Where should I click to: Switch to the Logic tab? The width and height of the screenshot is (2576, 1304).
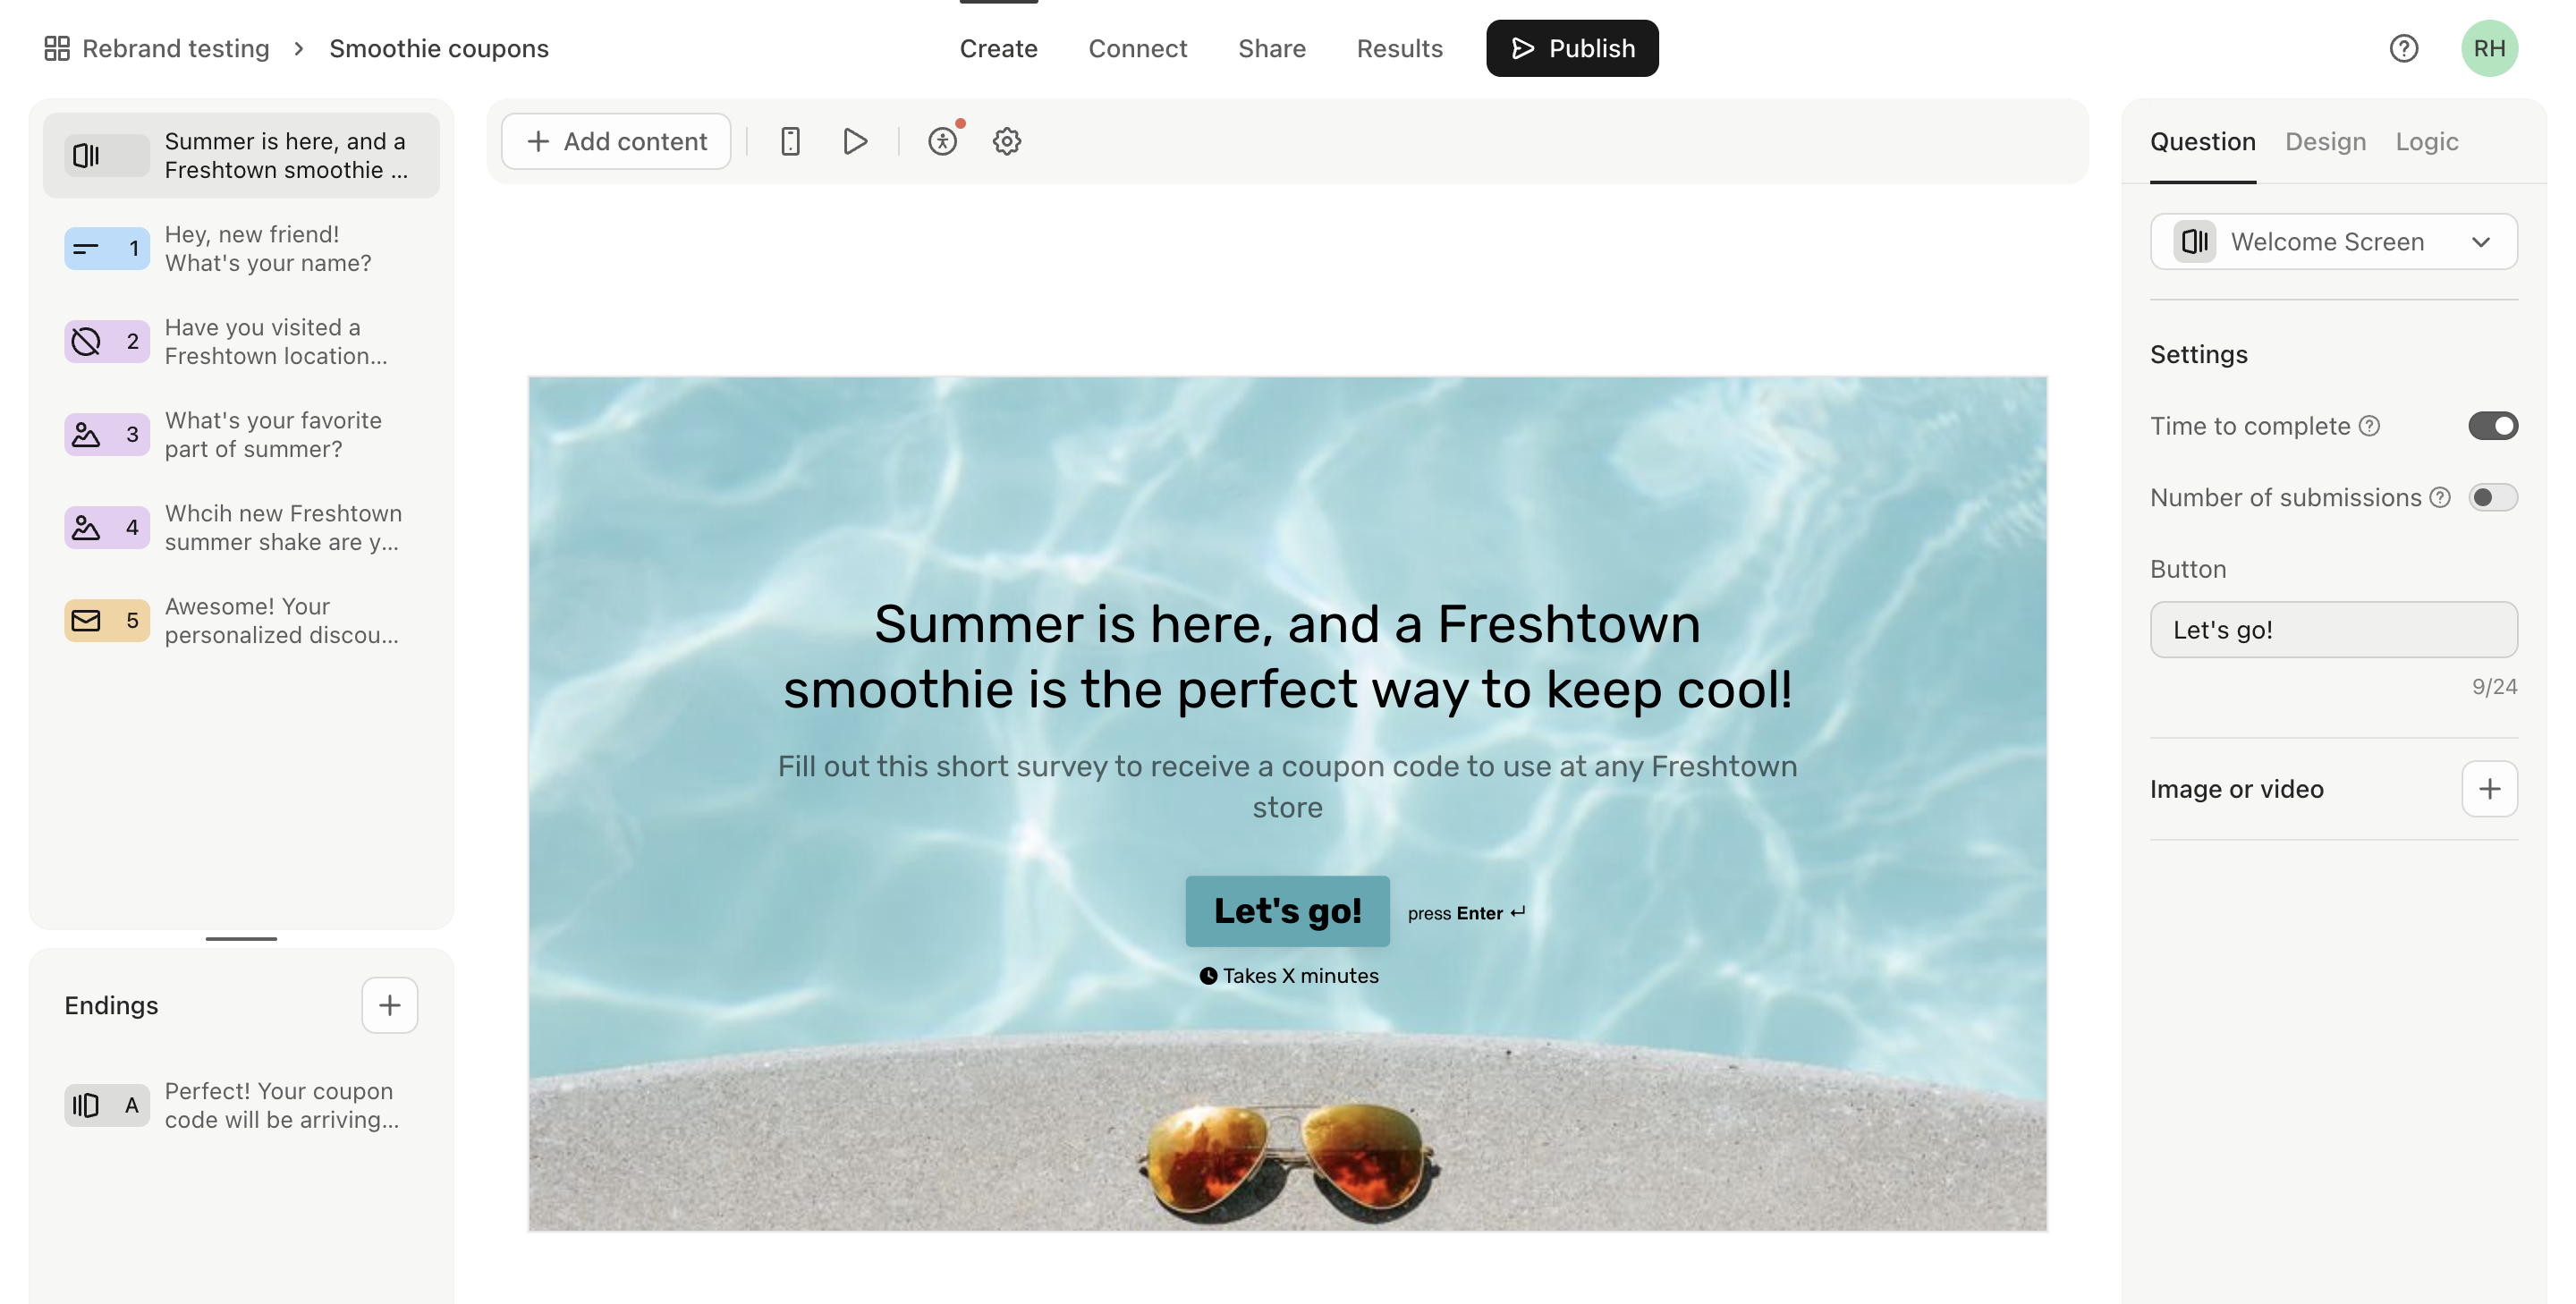click(x=2428, y=141)
